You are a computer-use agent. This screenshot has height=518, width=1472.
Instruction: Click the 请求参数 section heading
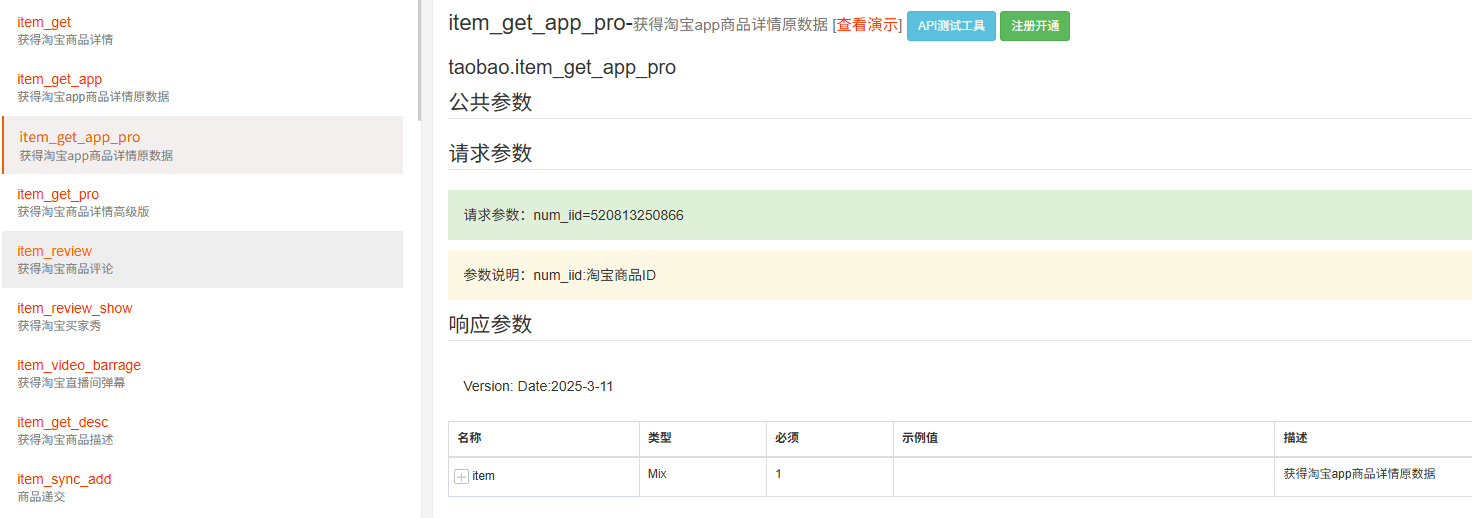490,153
